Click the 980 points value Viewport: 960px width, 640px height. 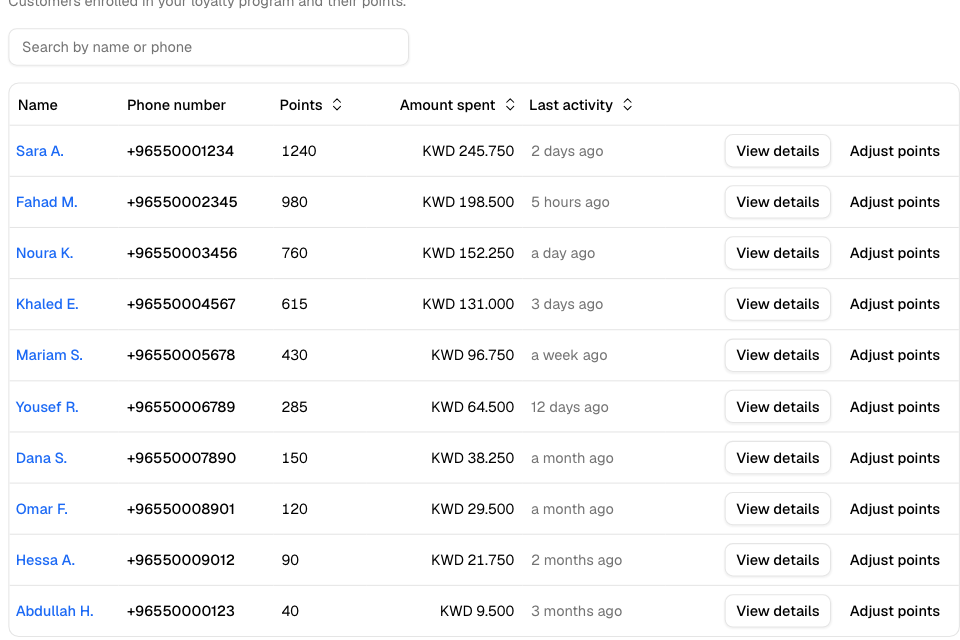[x=294, y=202]
